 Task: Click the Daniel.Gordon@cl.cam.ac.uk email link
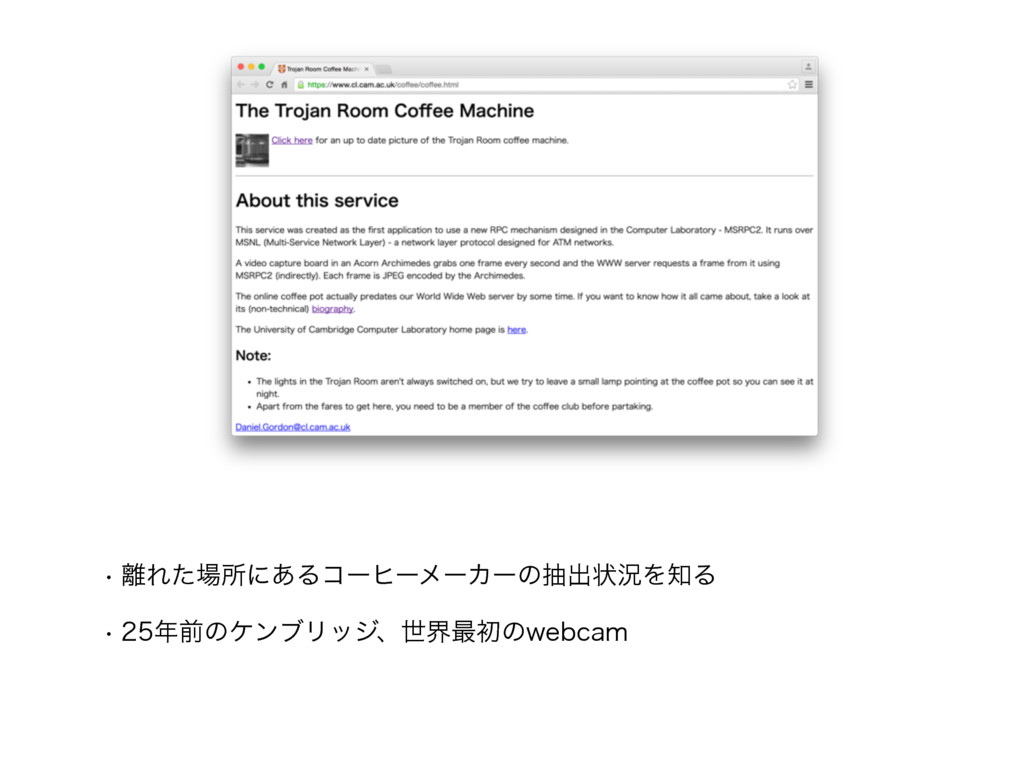(x=293, y=427)
